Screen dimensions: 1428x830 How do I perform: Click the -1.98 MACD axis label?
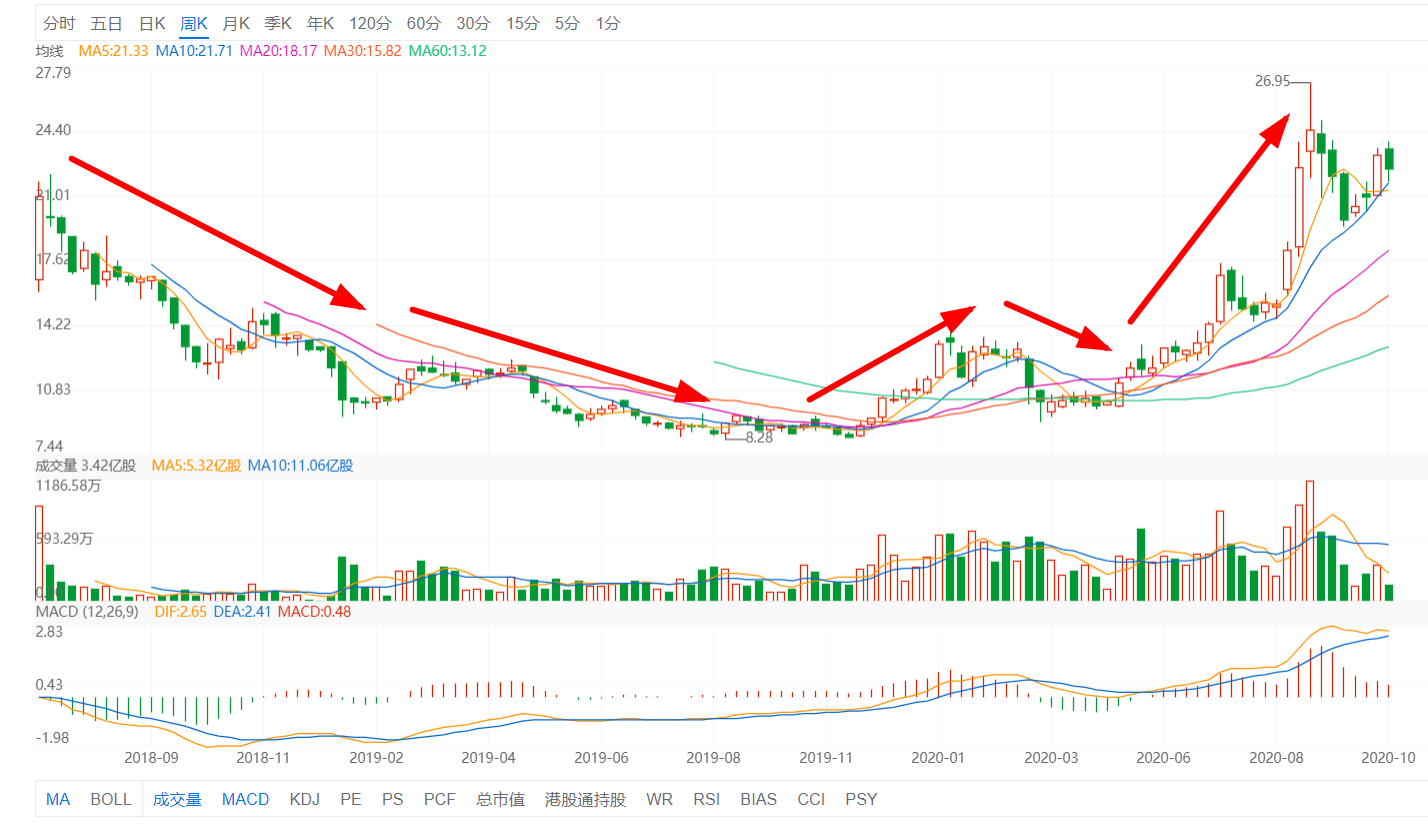pos(51,738)
